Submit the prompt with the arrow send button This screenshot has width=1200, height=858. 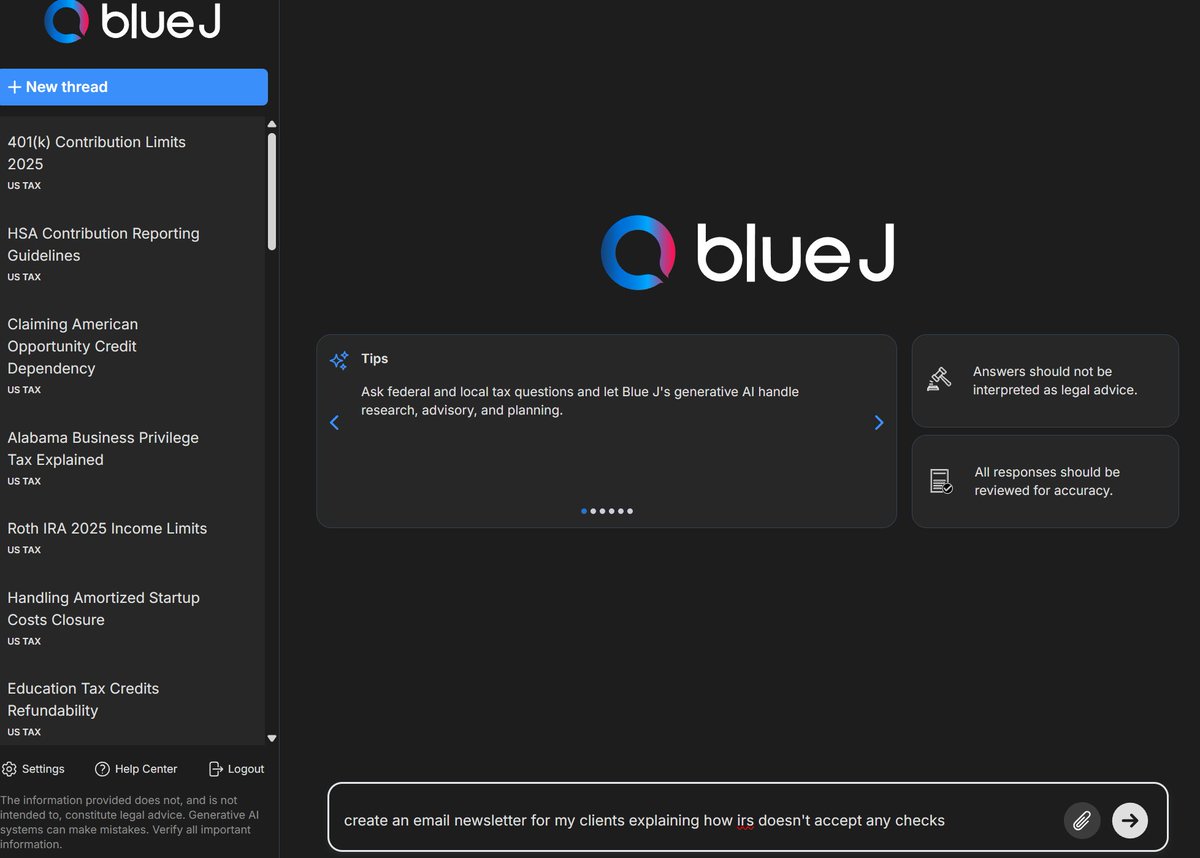click(x=1130, y=820)
